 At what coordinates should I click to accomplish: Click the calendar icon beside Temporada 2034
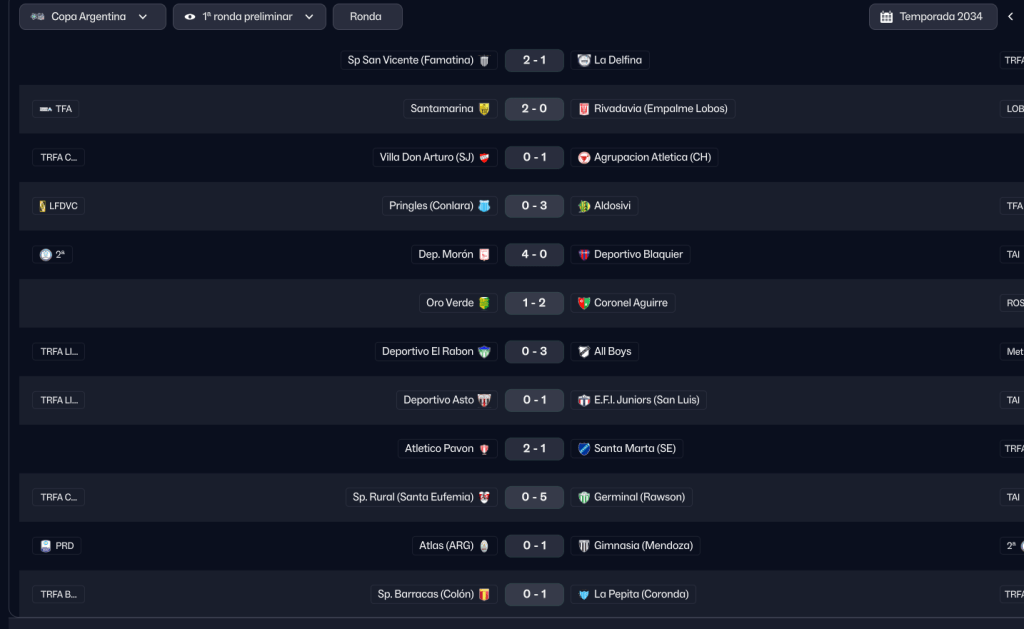pyautogui.click(x=887, y=17)
